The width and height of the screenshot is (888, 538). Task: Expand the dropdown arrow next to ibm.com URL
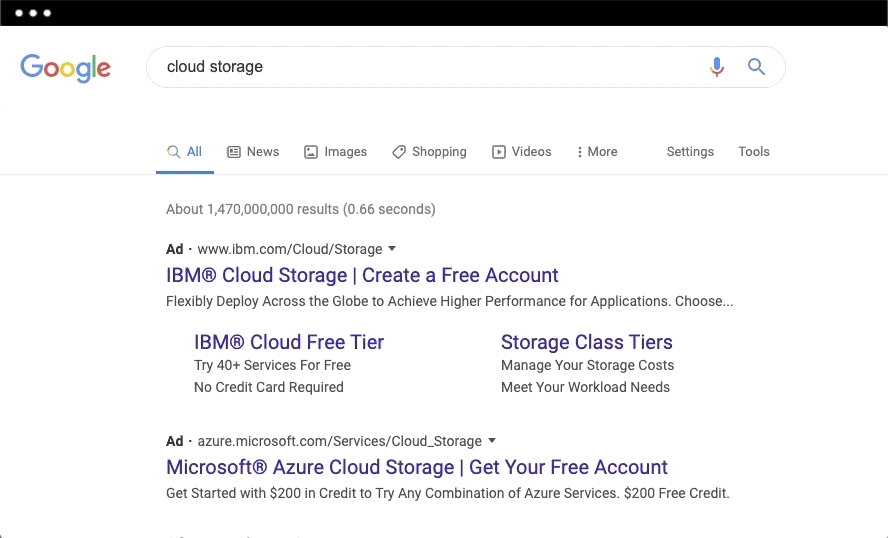pos(392,249)
